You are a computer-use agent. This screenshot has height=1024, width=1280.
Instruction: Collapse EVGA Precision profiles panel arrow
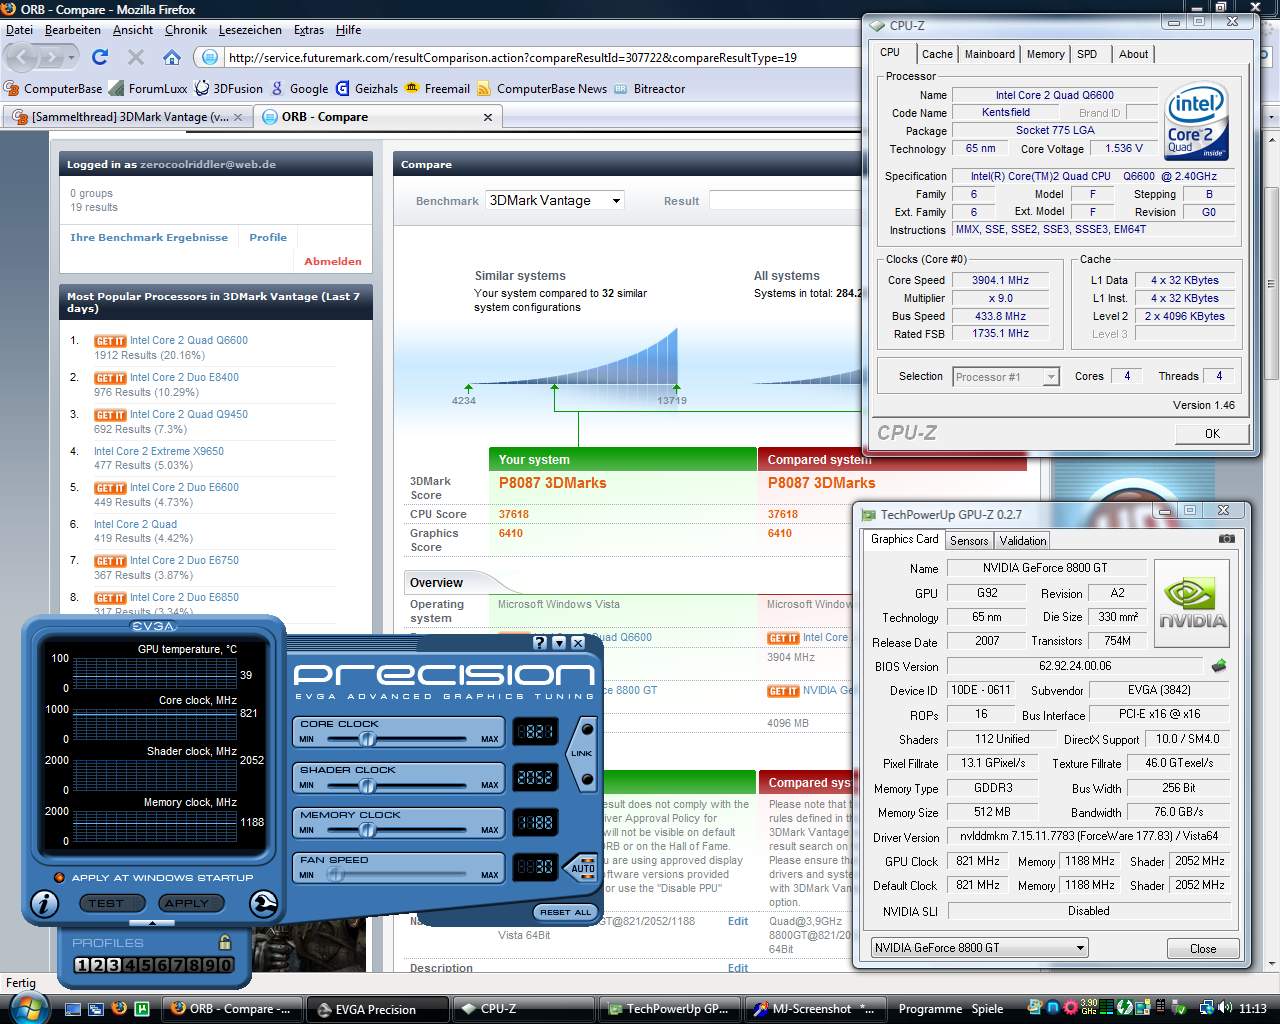(x=152, y=923)
